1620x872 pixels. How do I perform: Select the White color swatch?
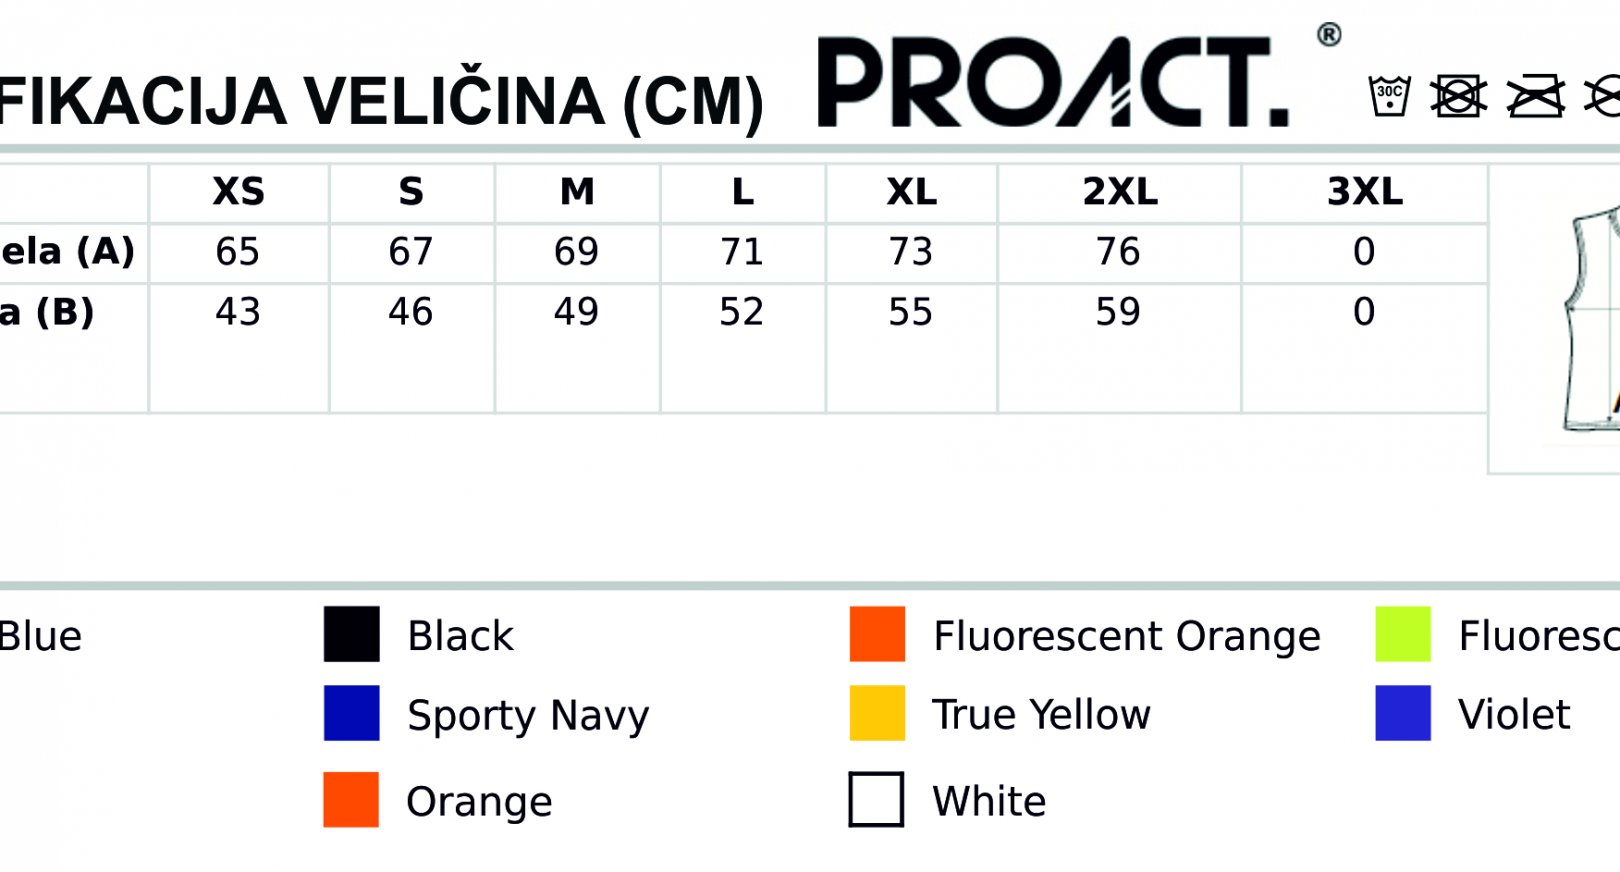coord(876,799)
